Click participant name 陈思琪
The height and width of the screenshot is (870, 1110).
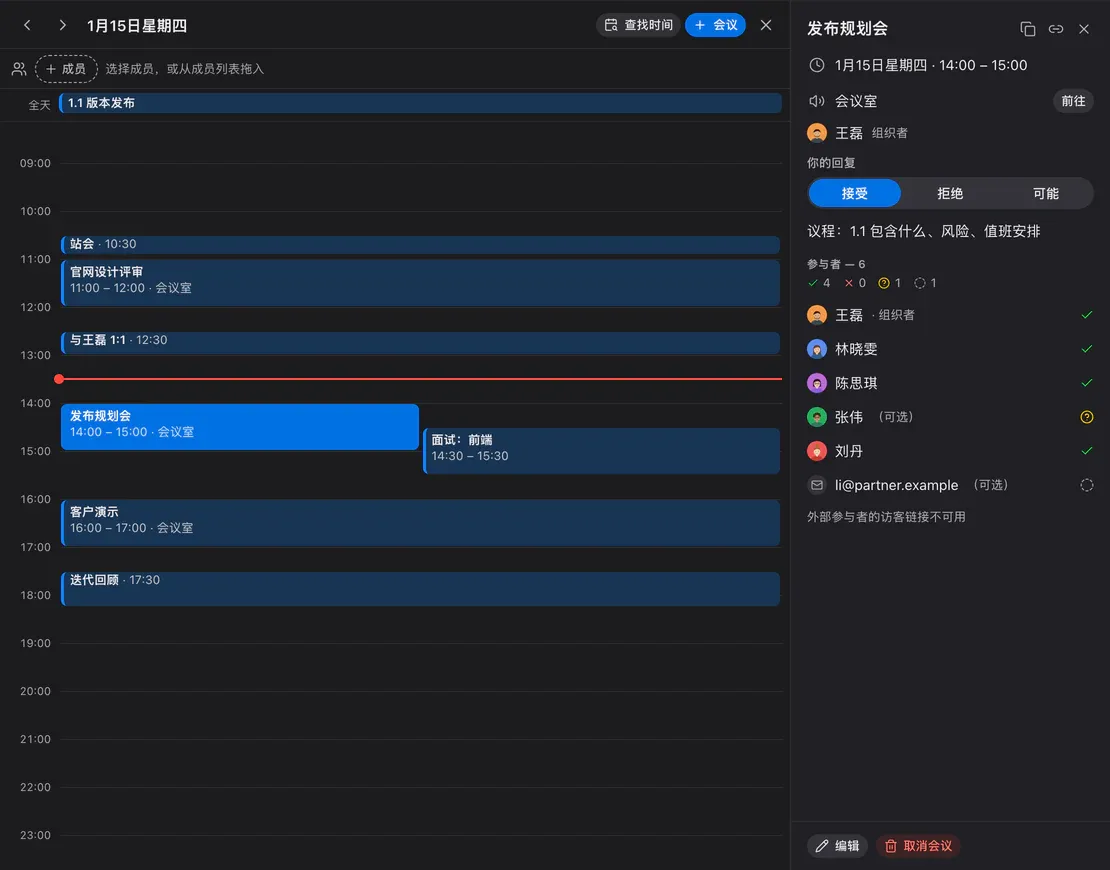pyautogui.click(x=856, y=383)
